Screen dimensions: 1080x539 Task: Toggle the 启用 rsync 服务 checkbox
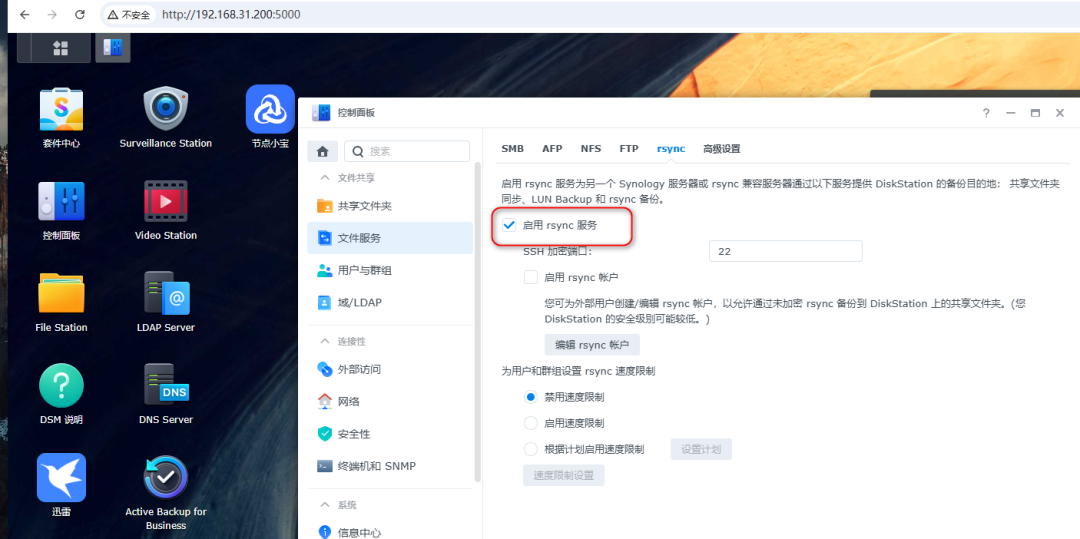point(509,225)
